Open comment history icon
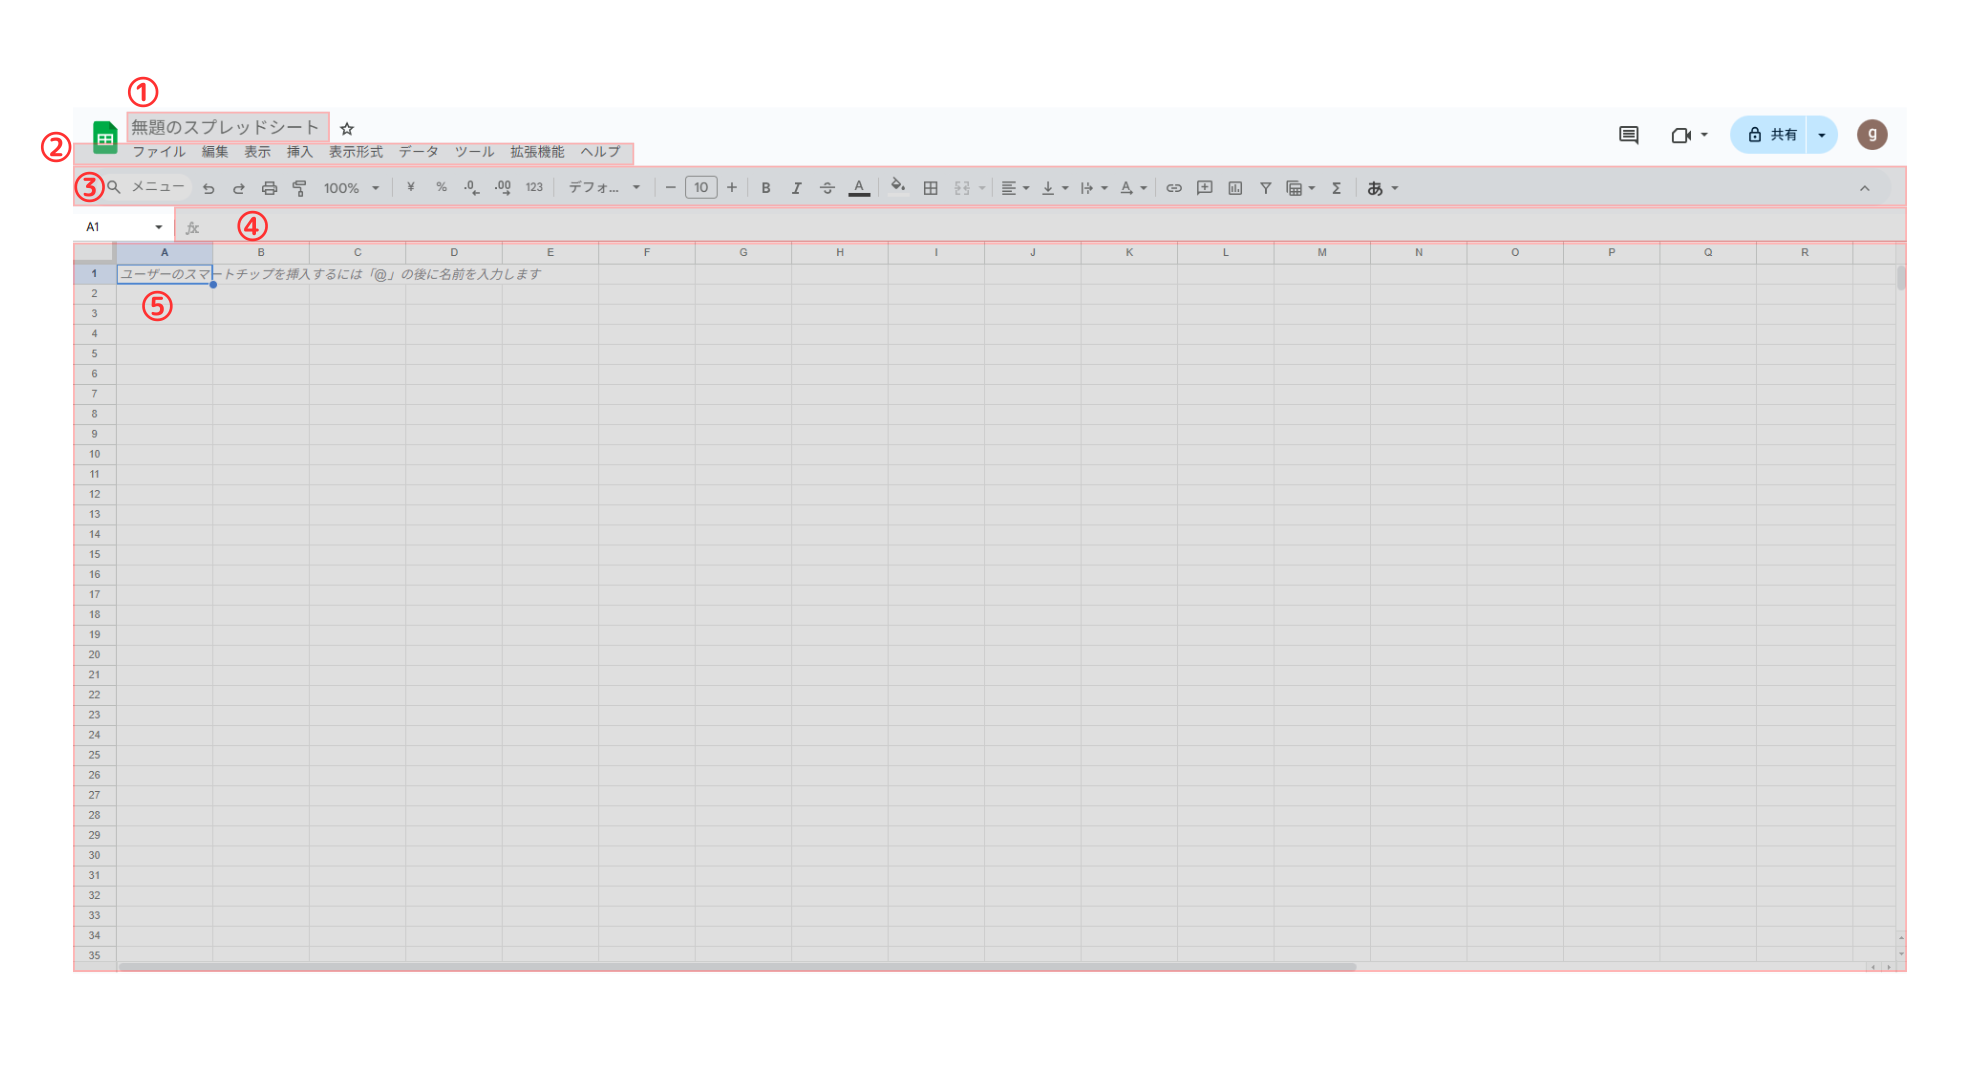1980x1080 pixels. click(x=1628, y=135)
